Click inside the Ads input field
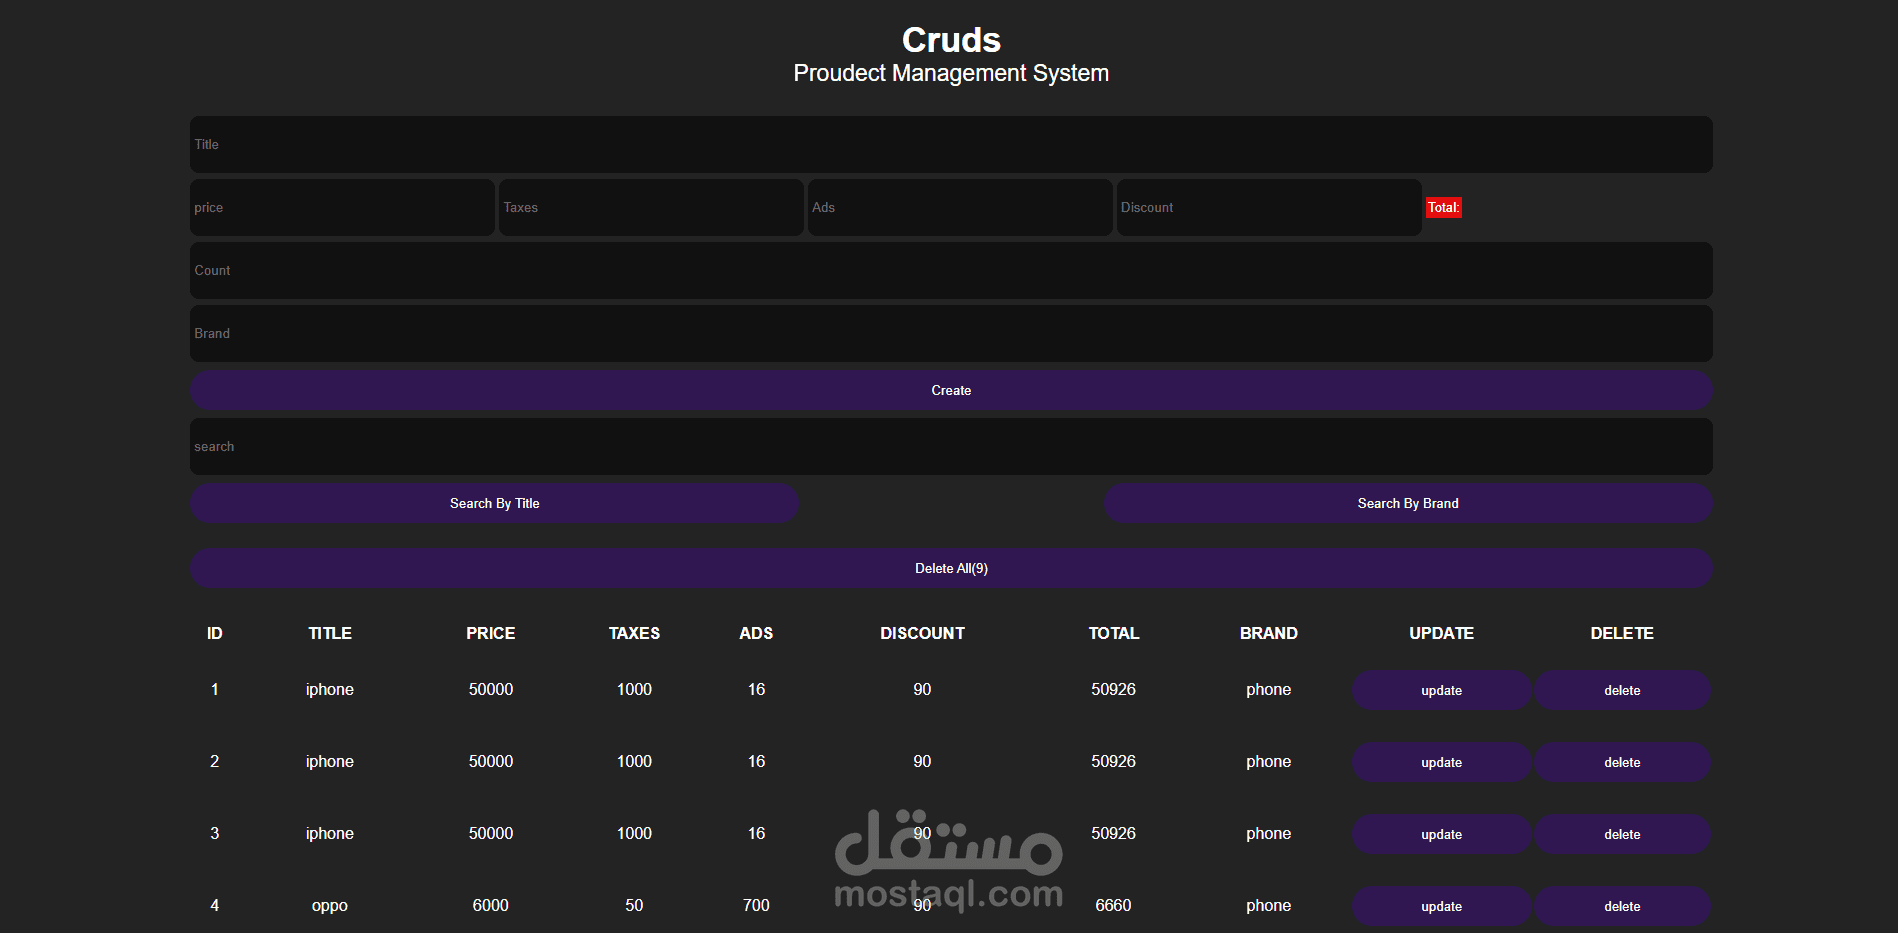1898x933 pixels. (959, 207)
